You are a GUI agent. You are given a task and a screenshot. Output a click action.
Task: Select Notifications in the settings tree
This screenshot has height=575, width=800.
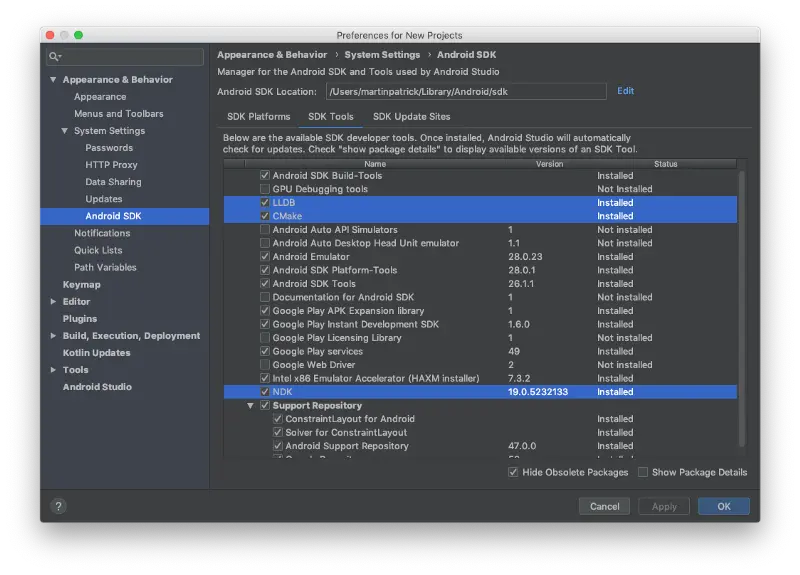click(x=102, y=233)
